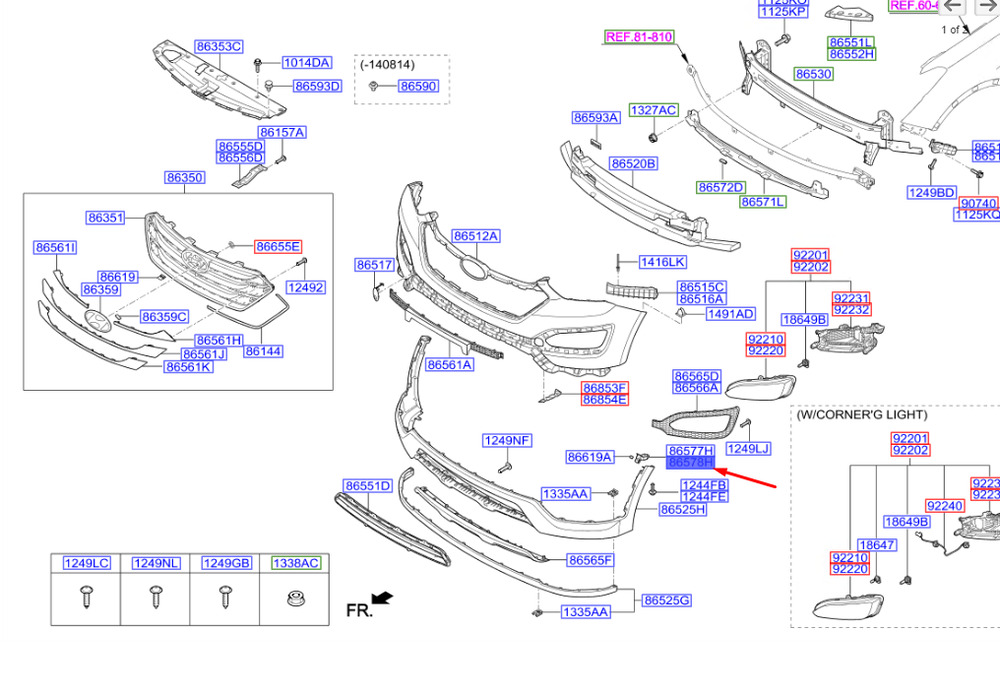Click the 1338AC nut icon in table
The width and height of the screenshot is (1000, 694).
(x=294, y=598)
